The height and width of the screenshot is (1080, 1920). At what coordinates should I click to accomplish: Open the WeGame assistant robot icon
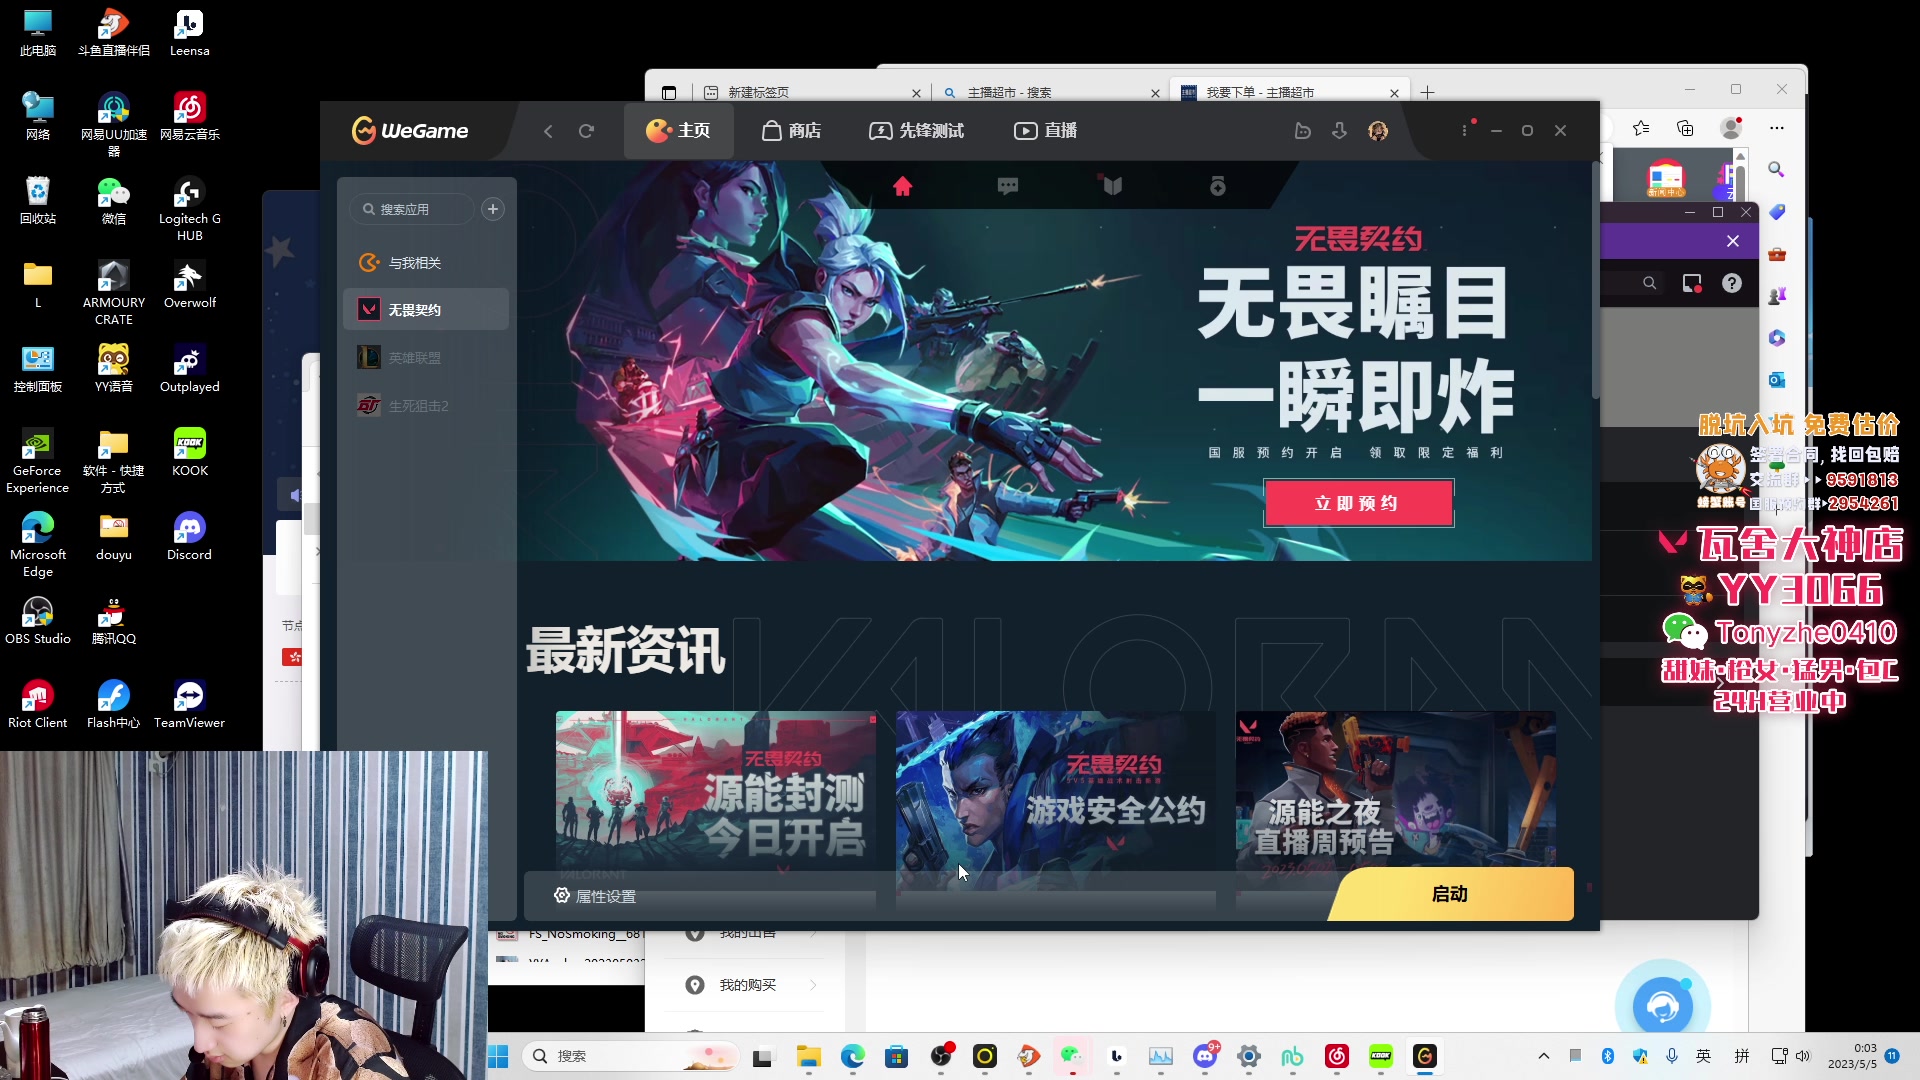tap(1302, 131)
